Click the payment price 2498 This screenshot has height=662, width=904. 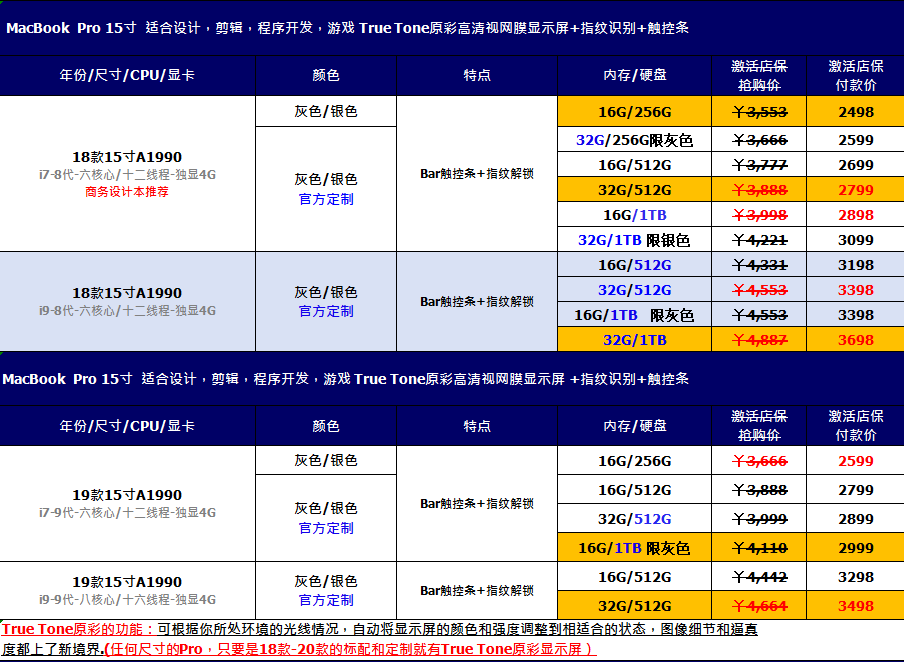(856, 112)
